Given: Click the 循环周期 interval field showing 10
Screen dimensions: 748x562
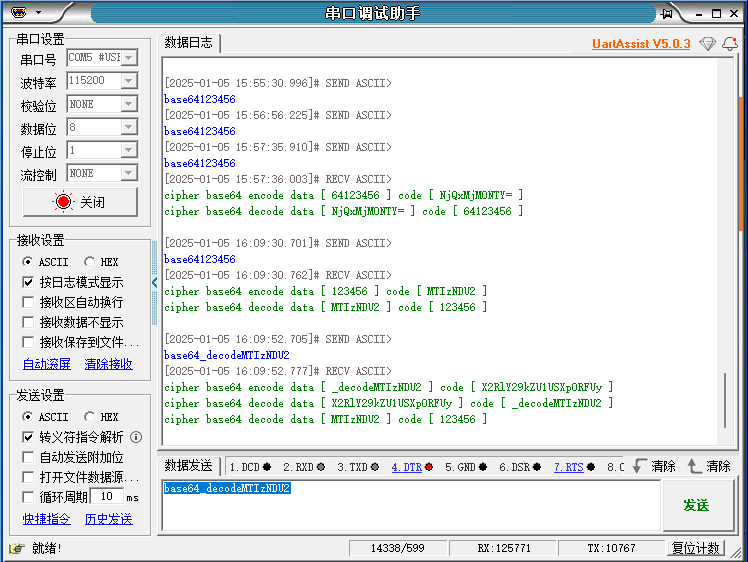Looking at the screenshot, I should coord(106,497).
